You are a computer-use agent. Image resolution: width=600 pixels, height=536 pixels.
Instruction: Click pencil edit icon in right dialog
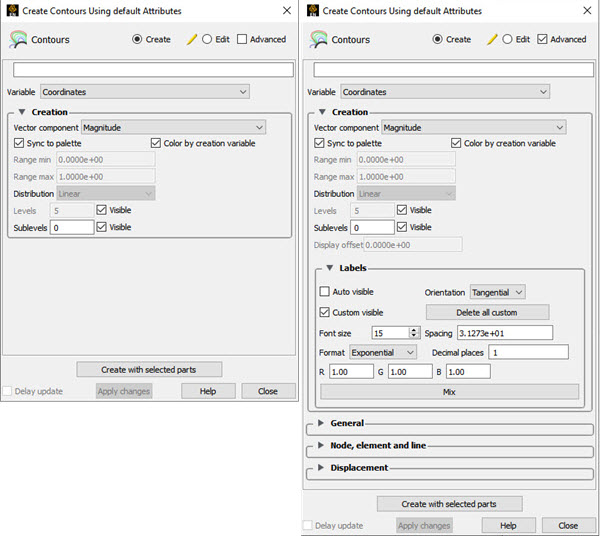click(x=492, y=39)
